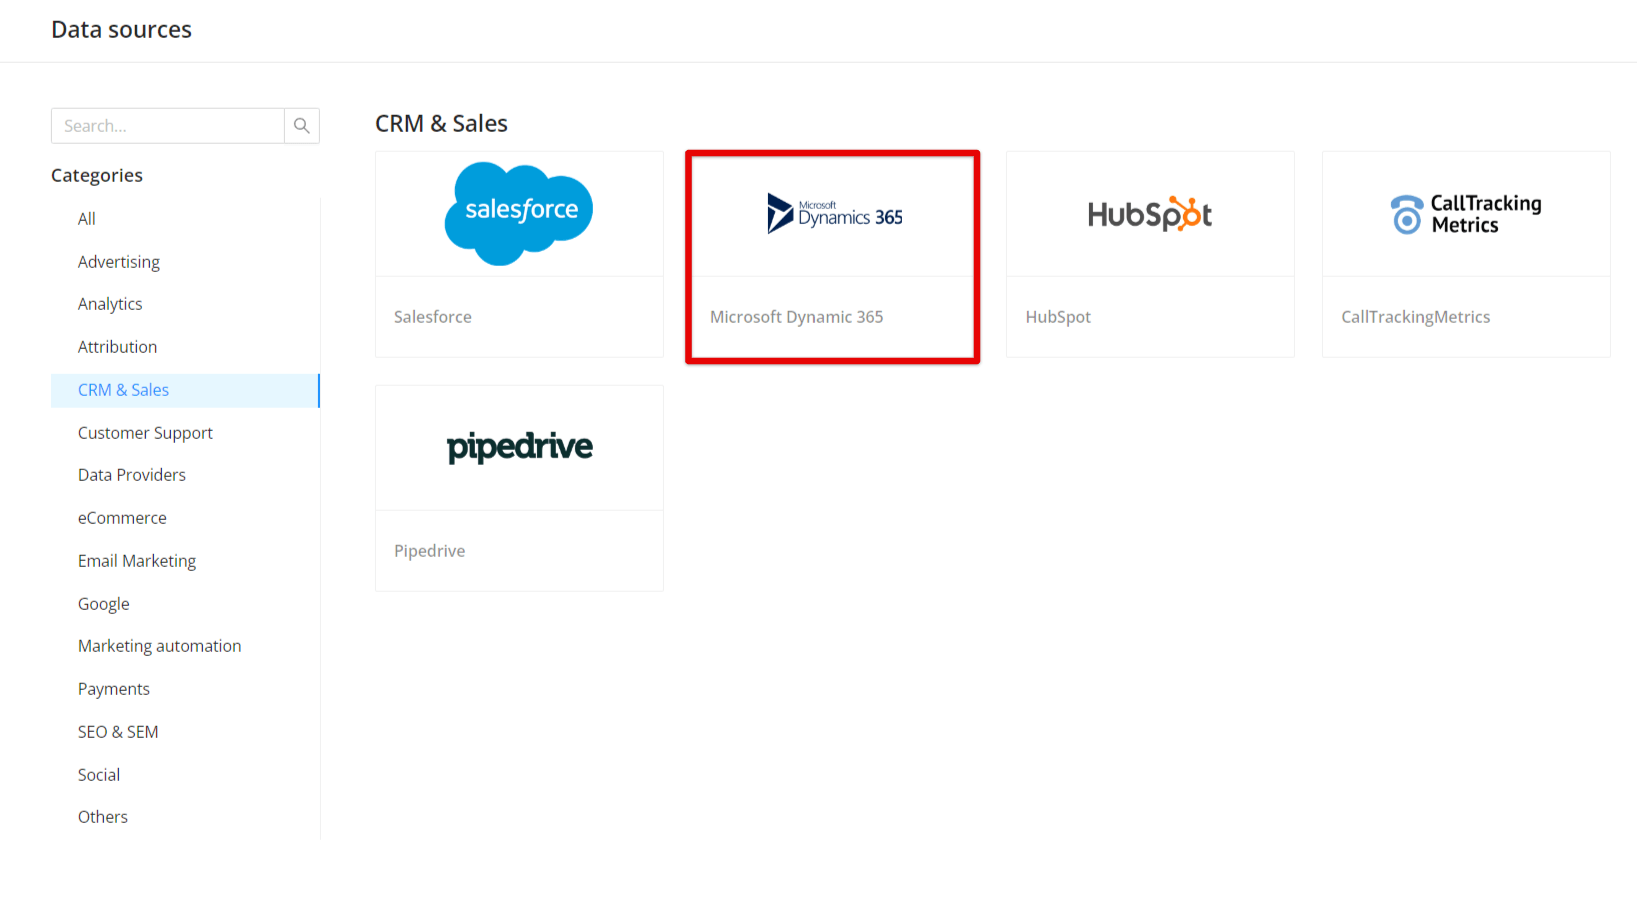Image resolution: width=1637 pixels, height=912 pixels.
Task: Select the All category
Action: (x=86, y=218)
